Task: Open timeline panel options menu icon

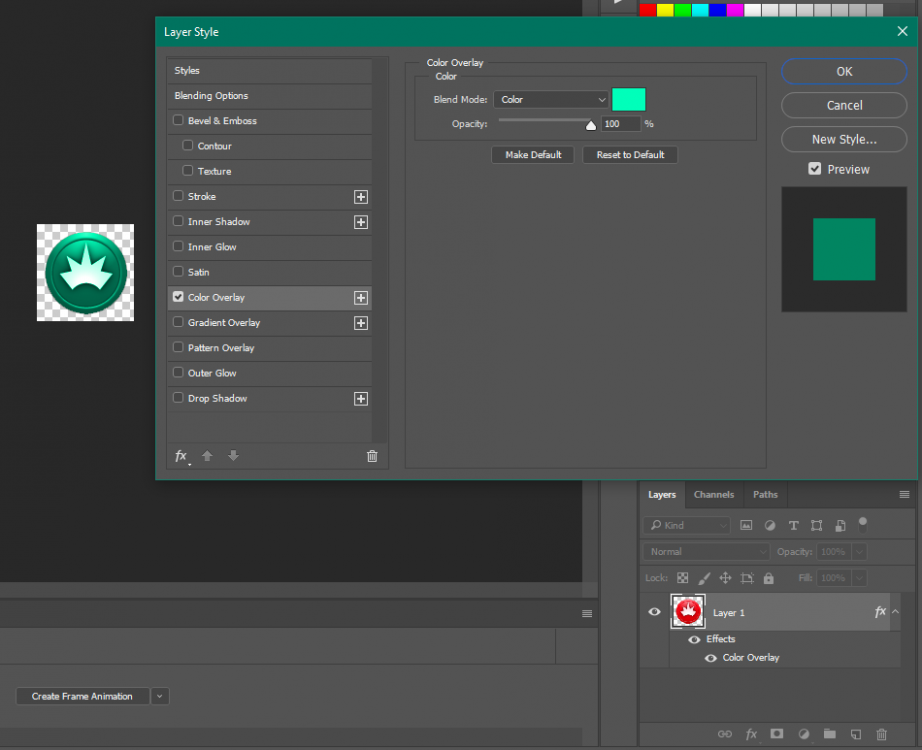Action: click(x=587, y=614)
